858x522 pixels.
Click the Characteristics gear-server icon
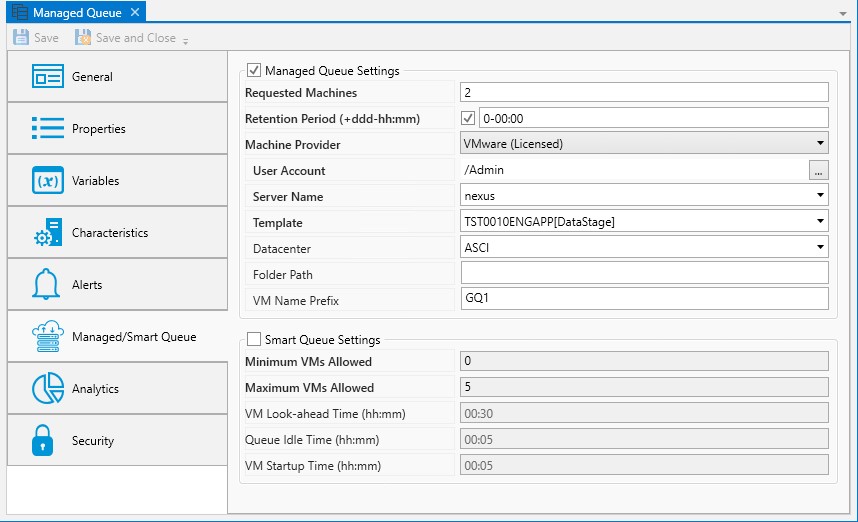pos(48,232)
